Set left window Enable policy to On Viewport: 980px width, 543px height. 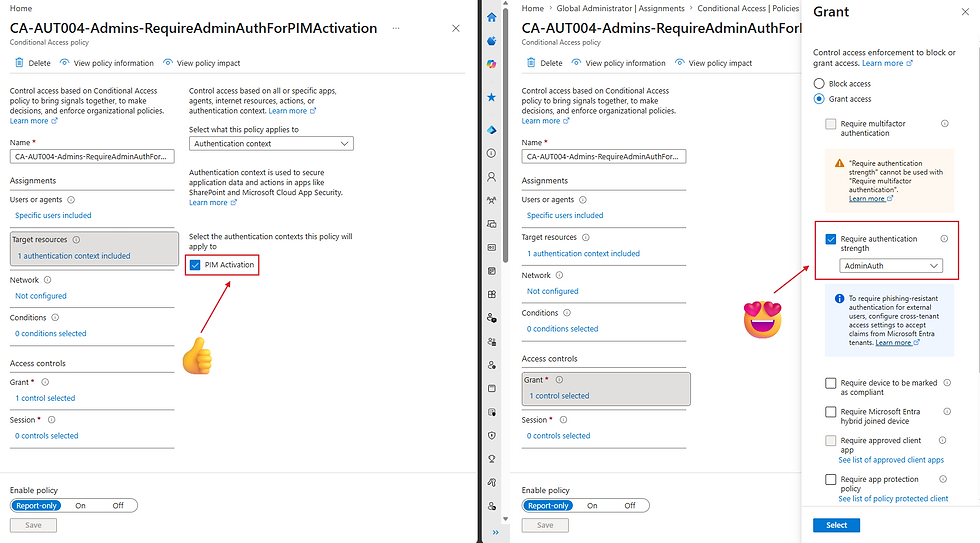(x=81, y=506)
